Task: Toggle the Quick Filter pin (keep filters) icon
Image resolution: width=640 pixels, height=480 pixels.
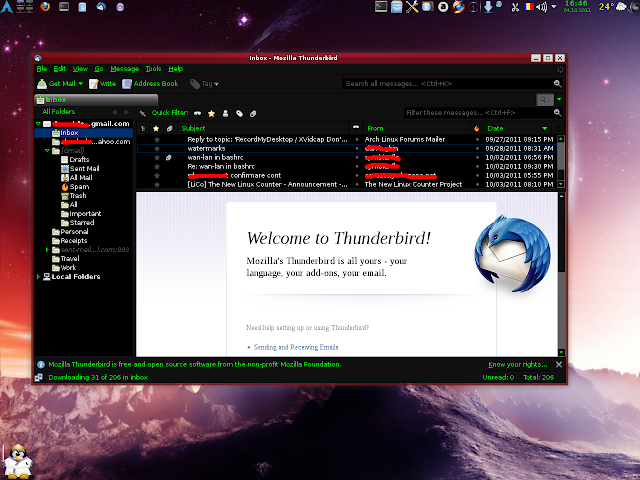Action: pos(142,113)
